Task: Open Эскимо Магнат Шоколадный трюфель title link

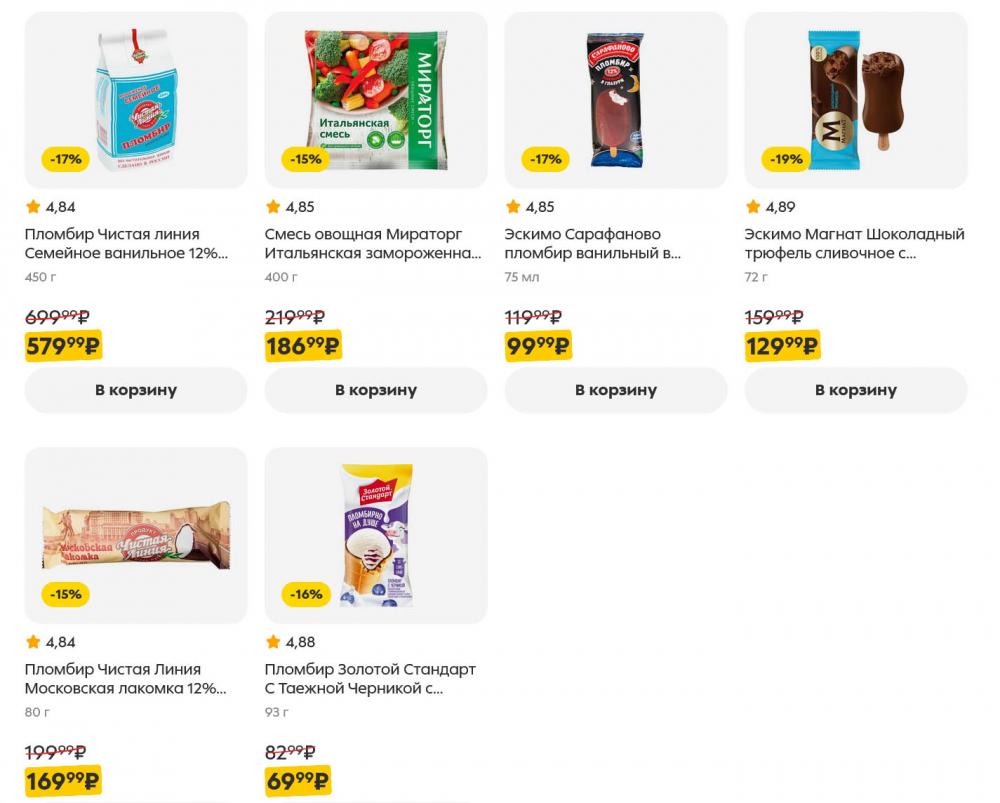Action: [x=854, y=244]
